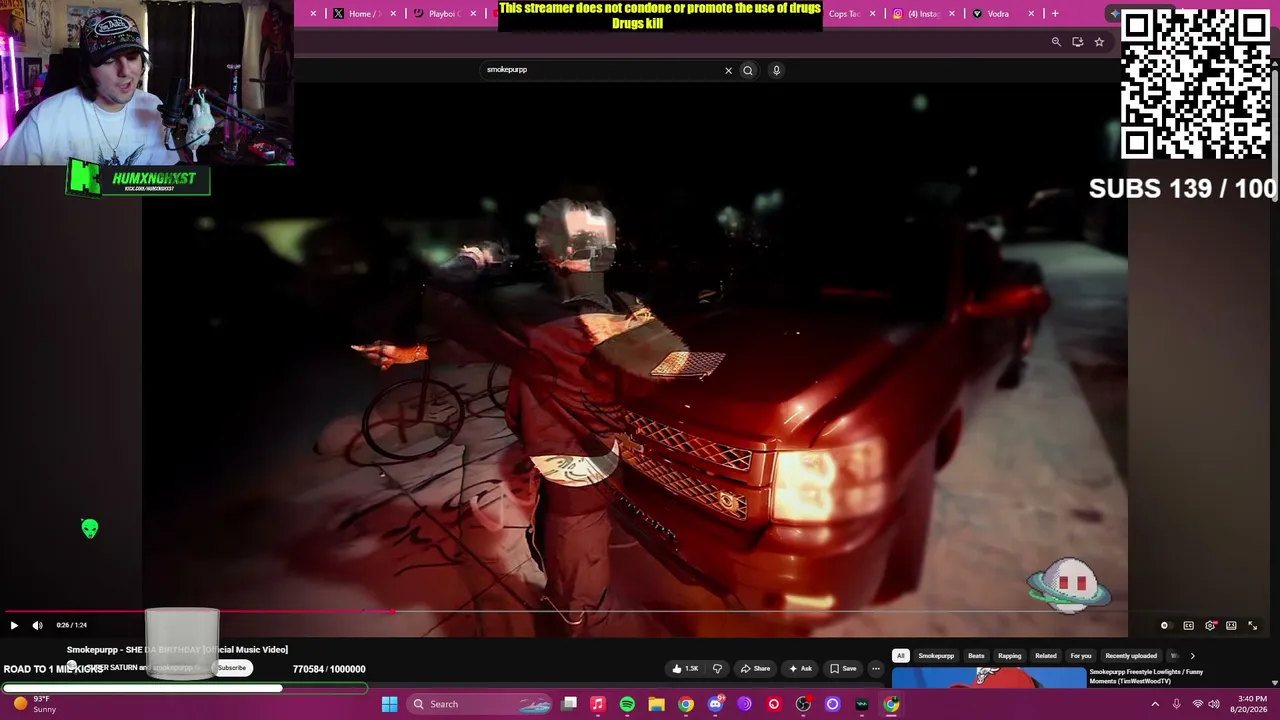Open File Explorer from the taskbar

[656, 704]
